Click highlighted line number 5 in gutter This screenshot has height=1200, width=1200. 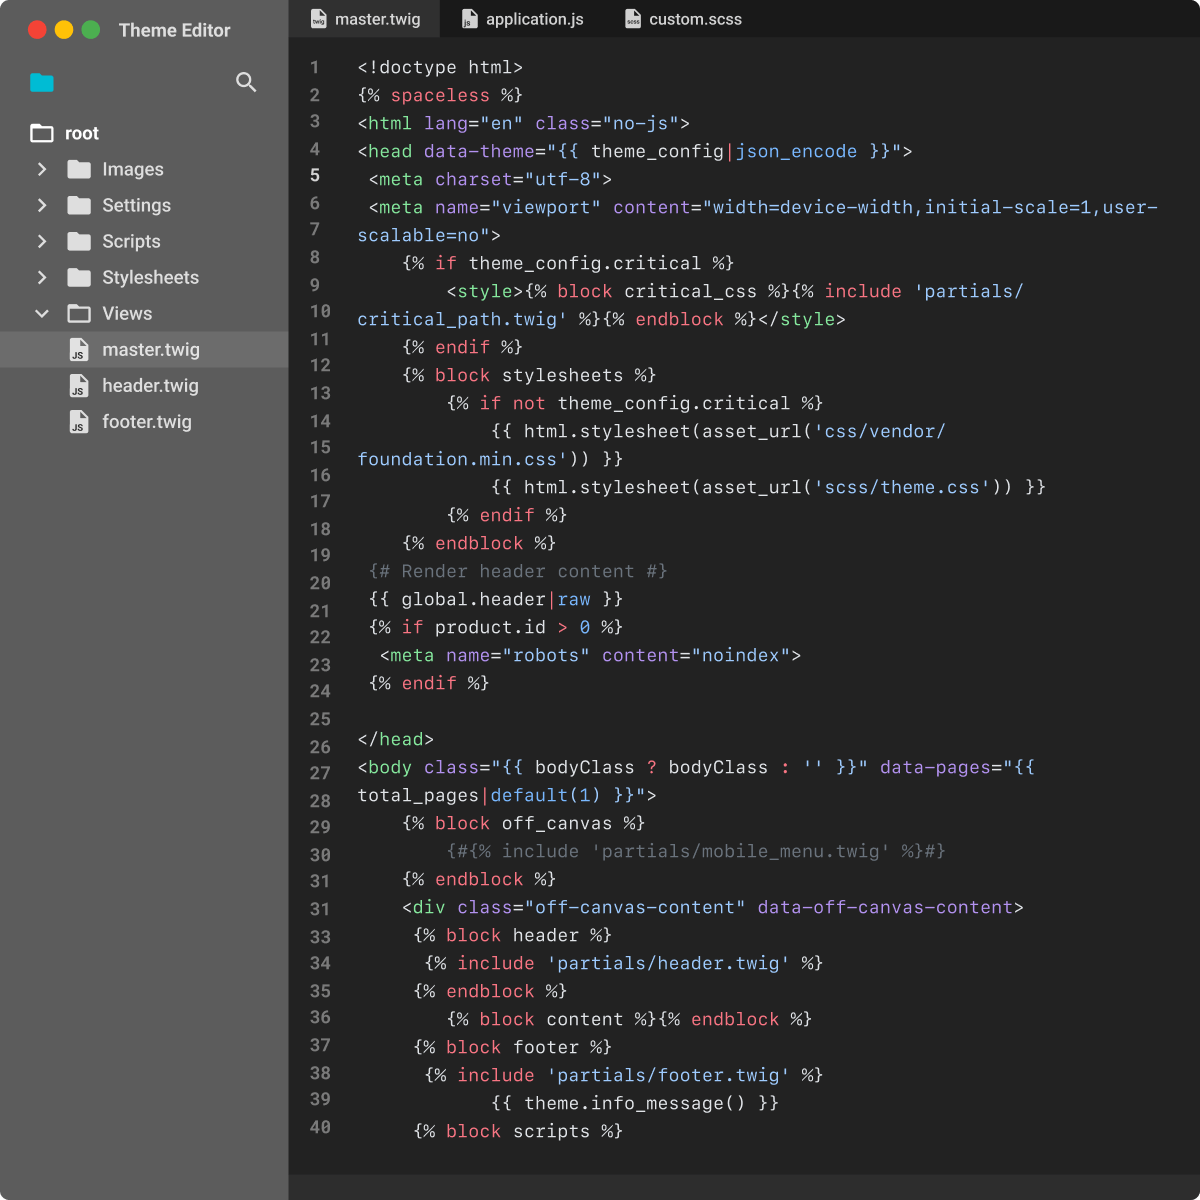point(315,176)
